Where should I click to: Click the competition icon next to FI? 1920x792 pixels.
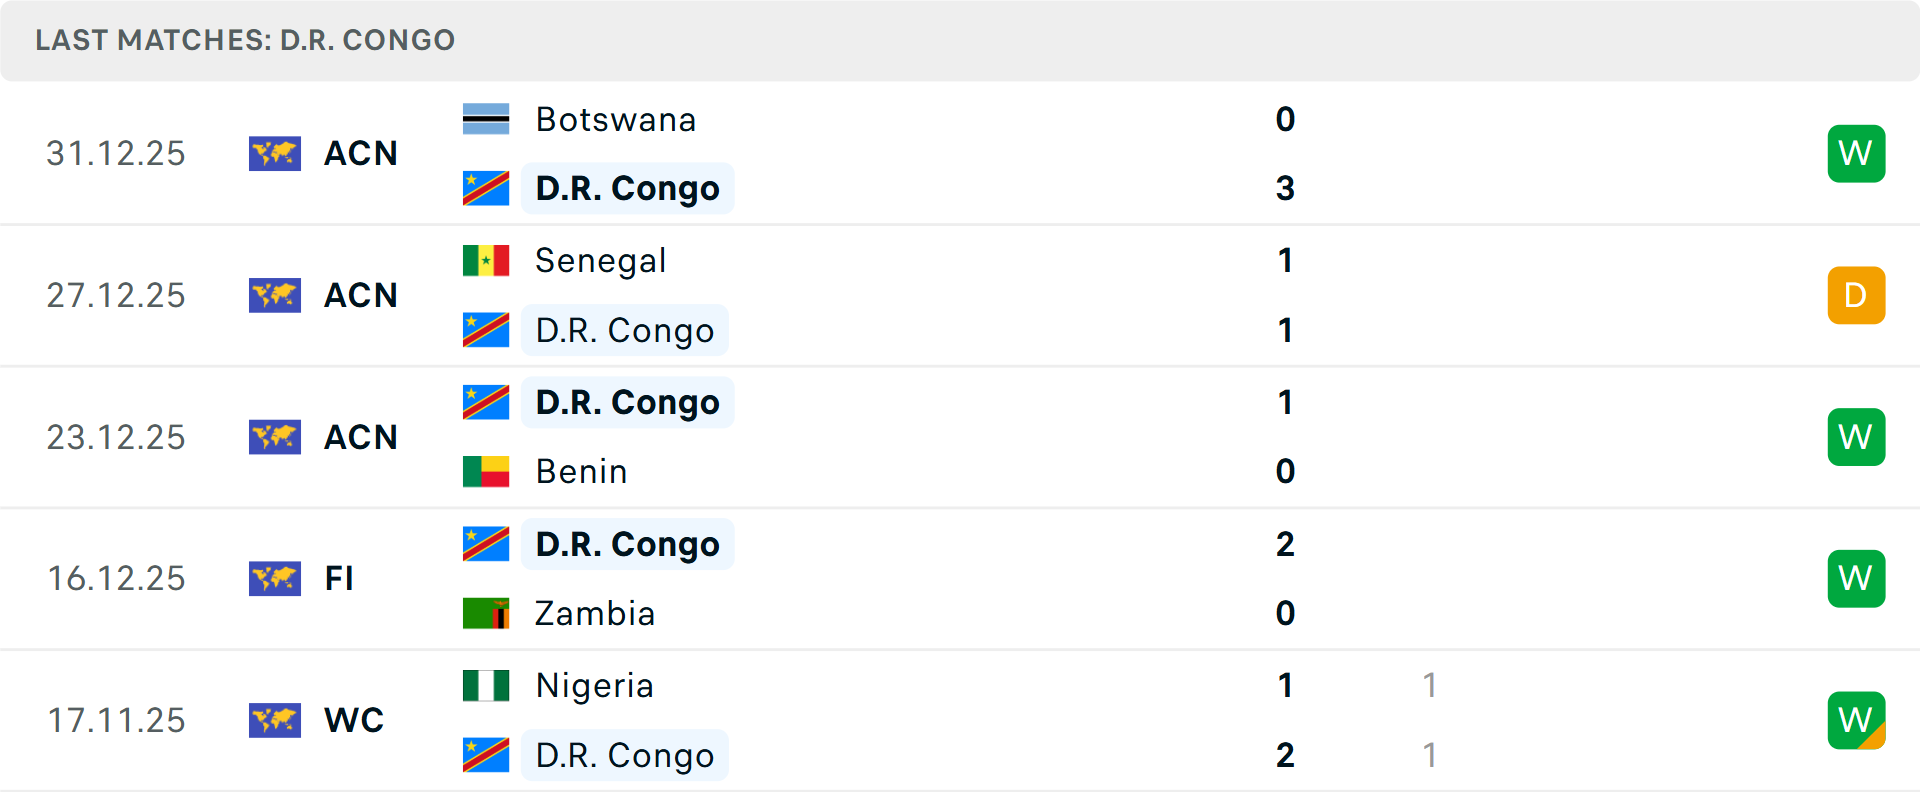coord(275,578)
